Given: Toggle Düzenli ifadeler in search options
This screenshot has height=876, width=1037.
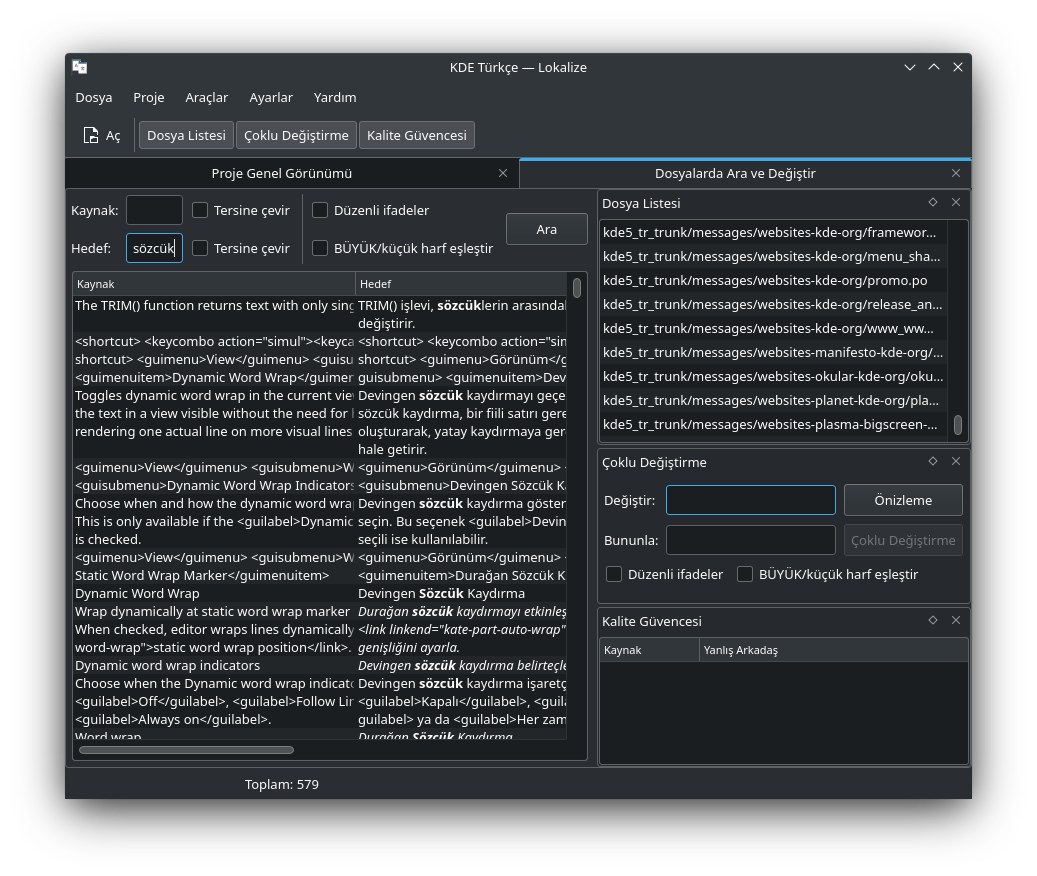Looking at the screenshot, I should pyautogui.click(x=320, y=210).
